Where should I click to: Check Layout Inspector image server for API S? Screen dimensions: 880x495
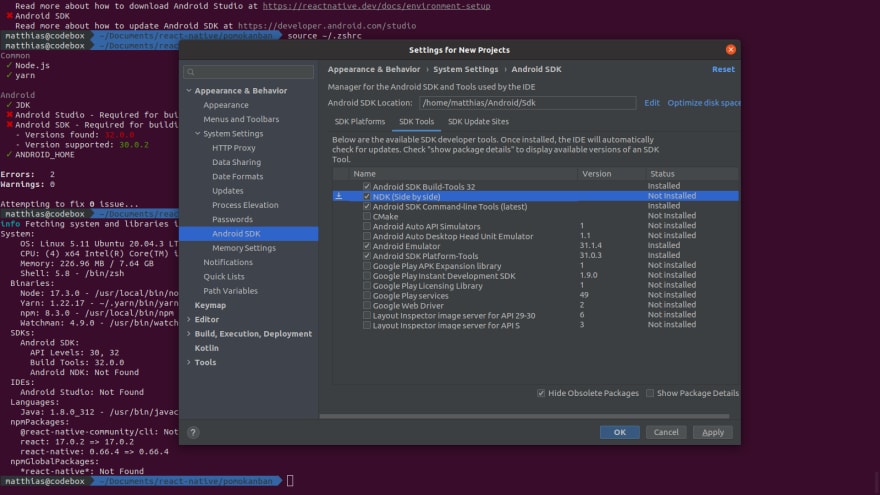(366, 326)
